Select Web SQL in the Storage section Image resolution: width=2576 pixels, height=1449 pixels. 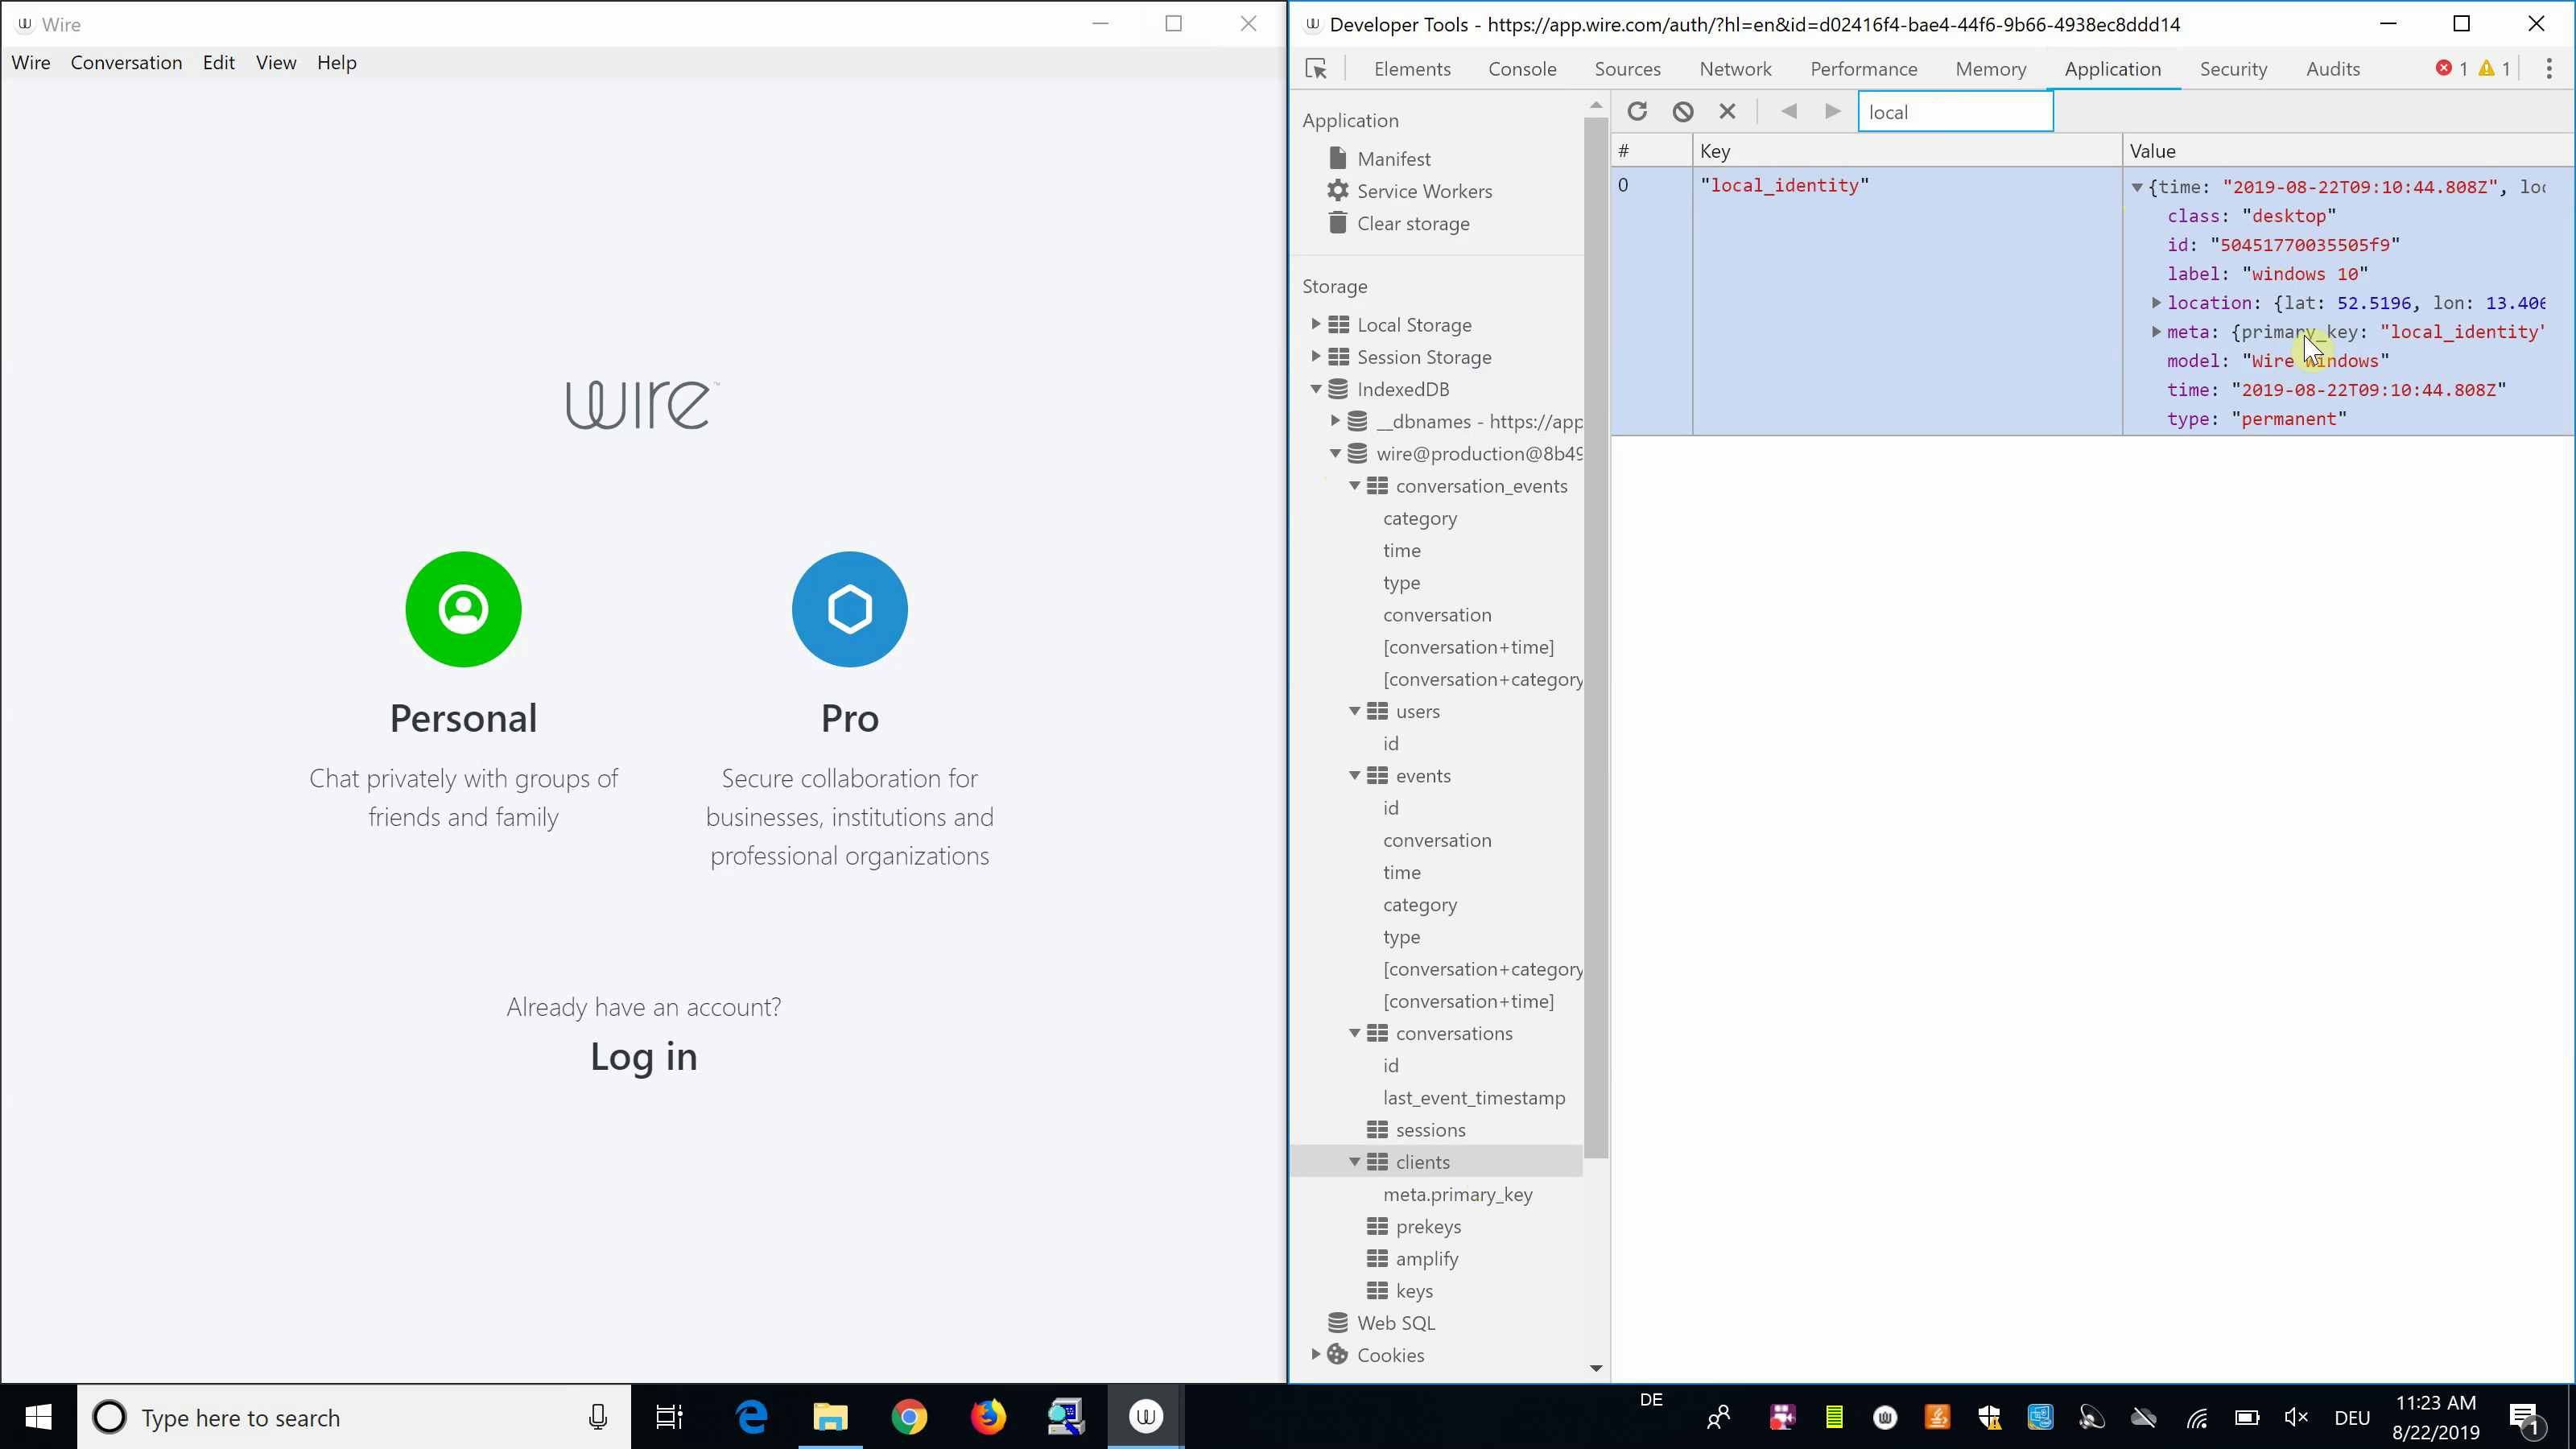[1395, 1322]
